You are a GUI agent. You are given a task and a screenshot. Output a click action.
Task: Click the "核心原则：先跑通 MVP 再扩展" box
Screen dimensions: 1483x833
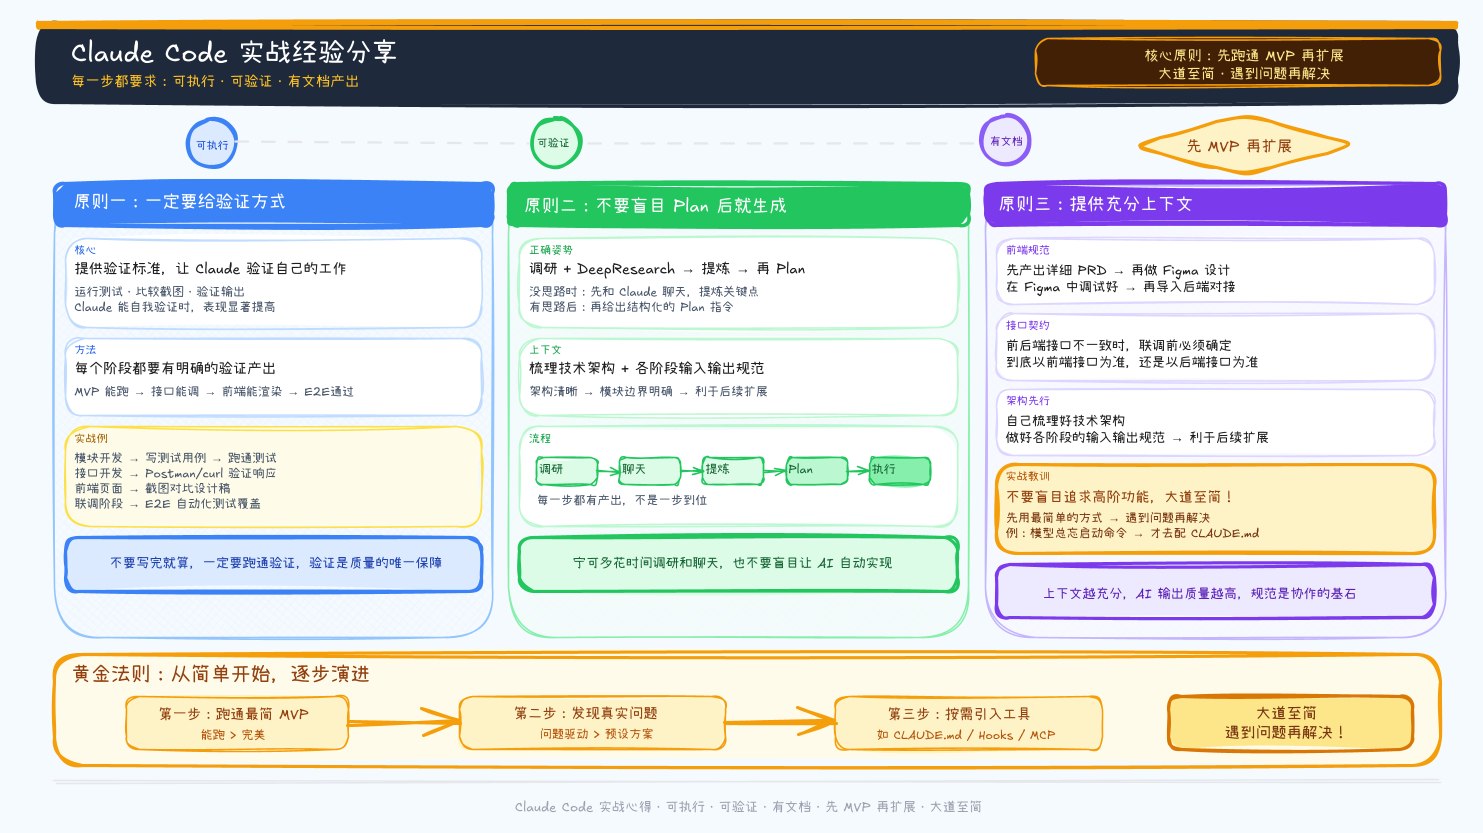click(x=1238, y=63)
